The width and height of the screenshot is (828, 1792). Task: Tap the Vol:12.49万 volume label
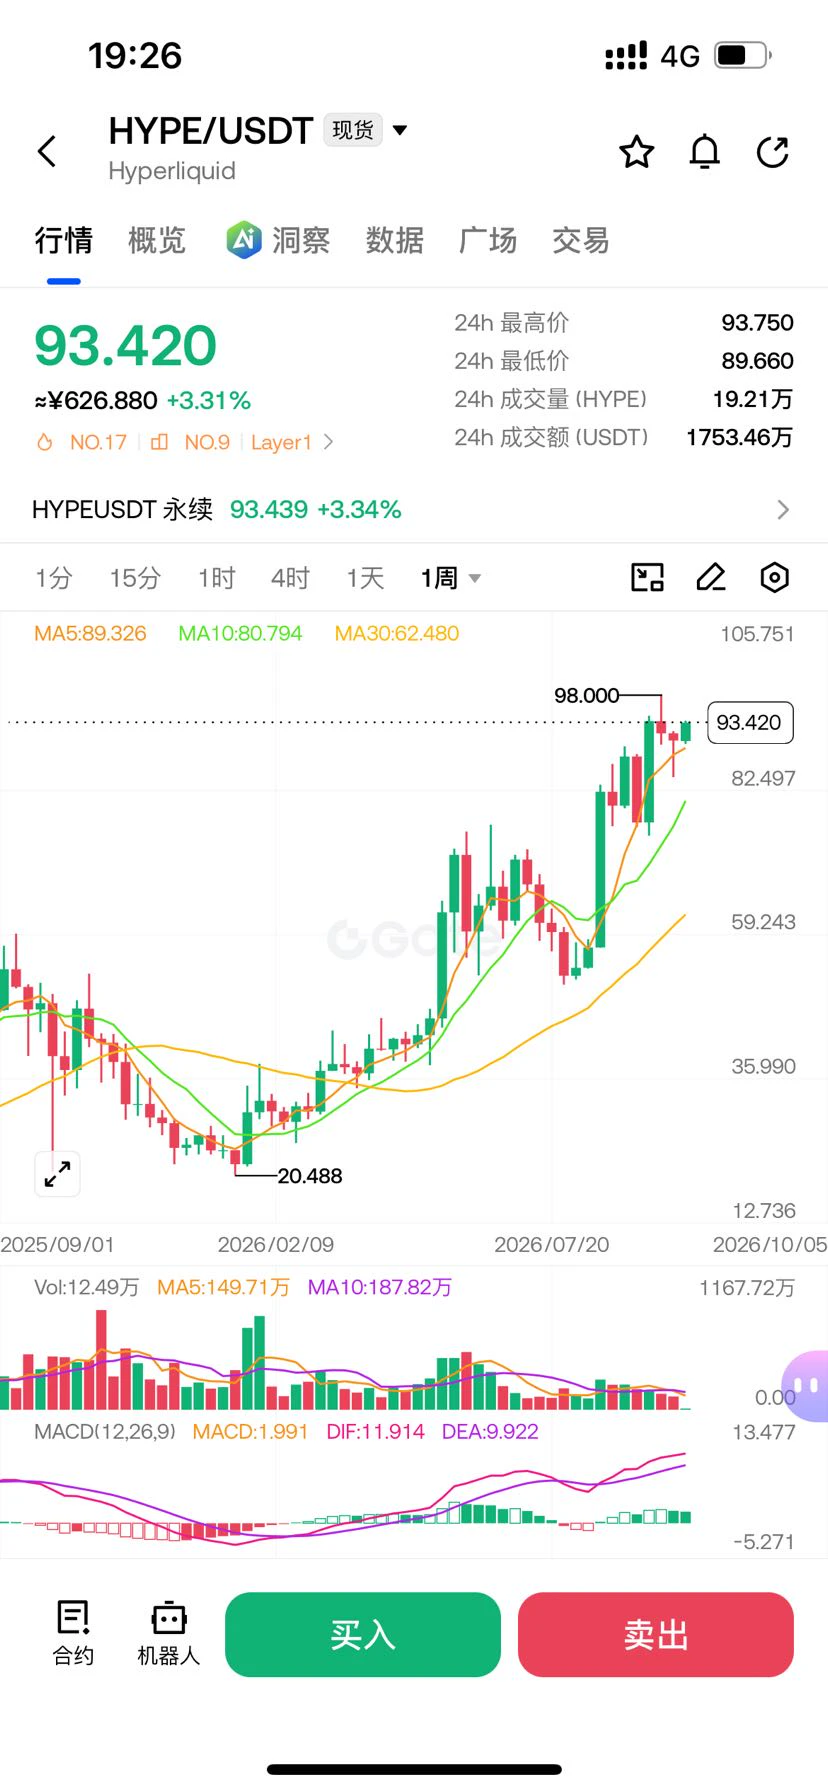87,1287
